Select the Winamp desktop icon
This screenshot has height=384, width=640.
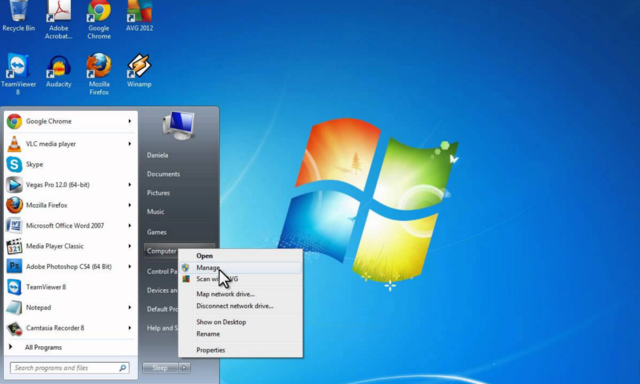(x=139, y=71)
